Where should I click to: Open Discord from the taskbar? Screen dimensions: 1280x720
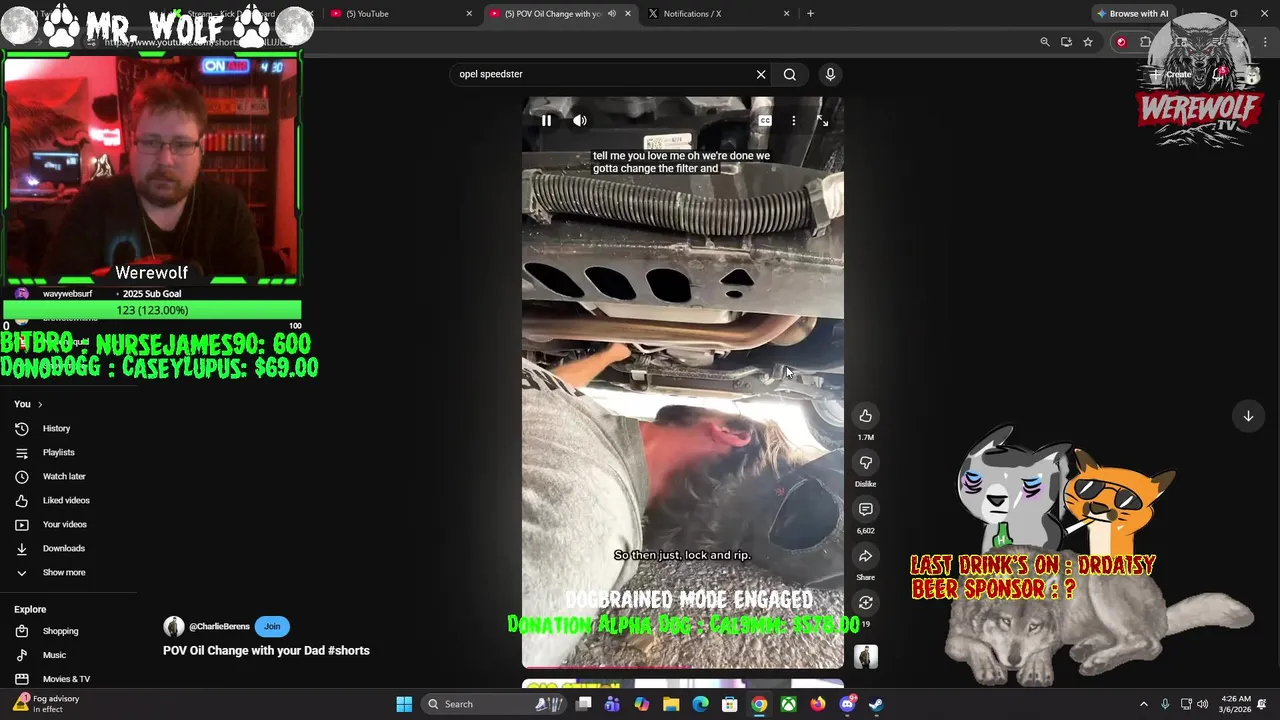tap(848, 704)
